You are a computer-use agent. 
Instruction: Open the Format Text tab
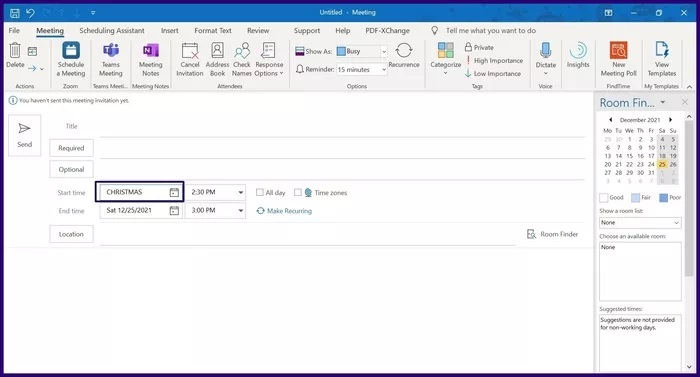(213, 30)
